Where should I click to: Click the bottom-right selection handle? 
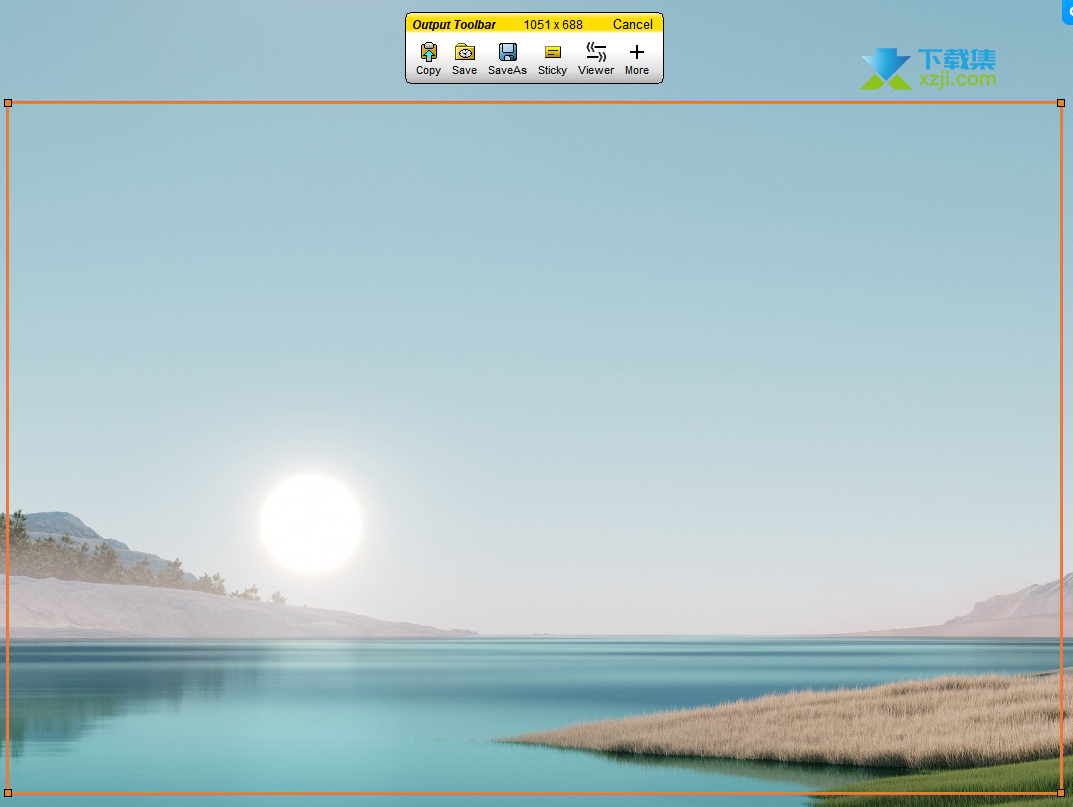(x=1061, y=793)
